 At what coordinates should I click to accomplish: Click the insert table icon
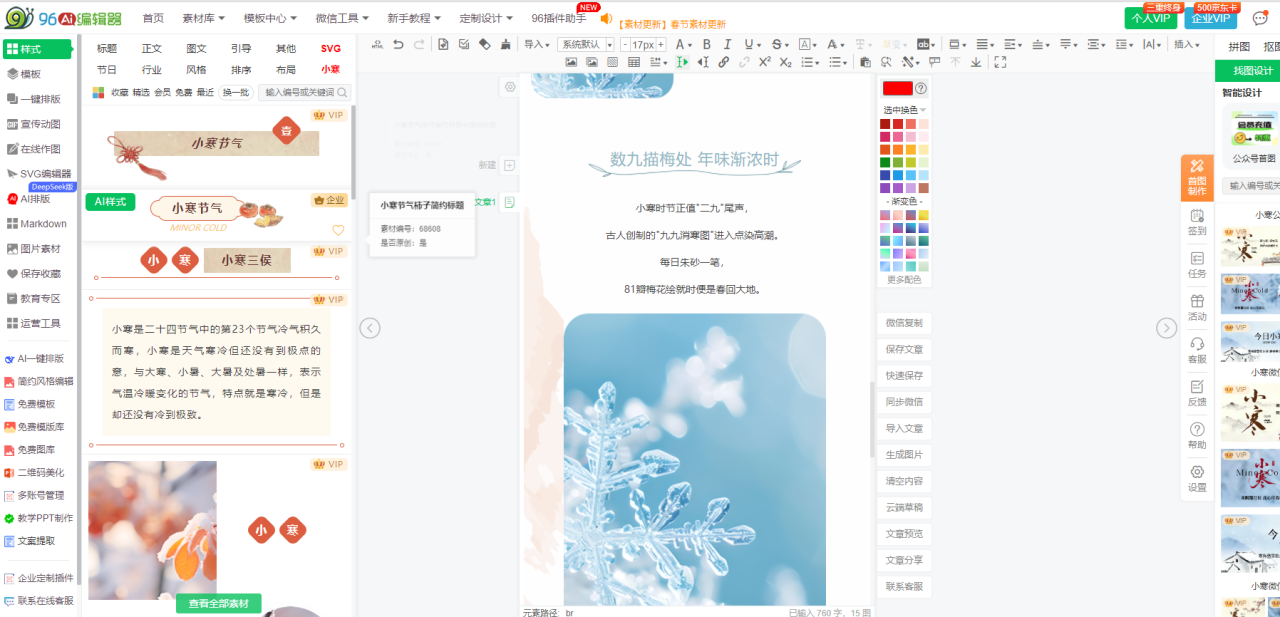[634, 62]
